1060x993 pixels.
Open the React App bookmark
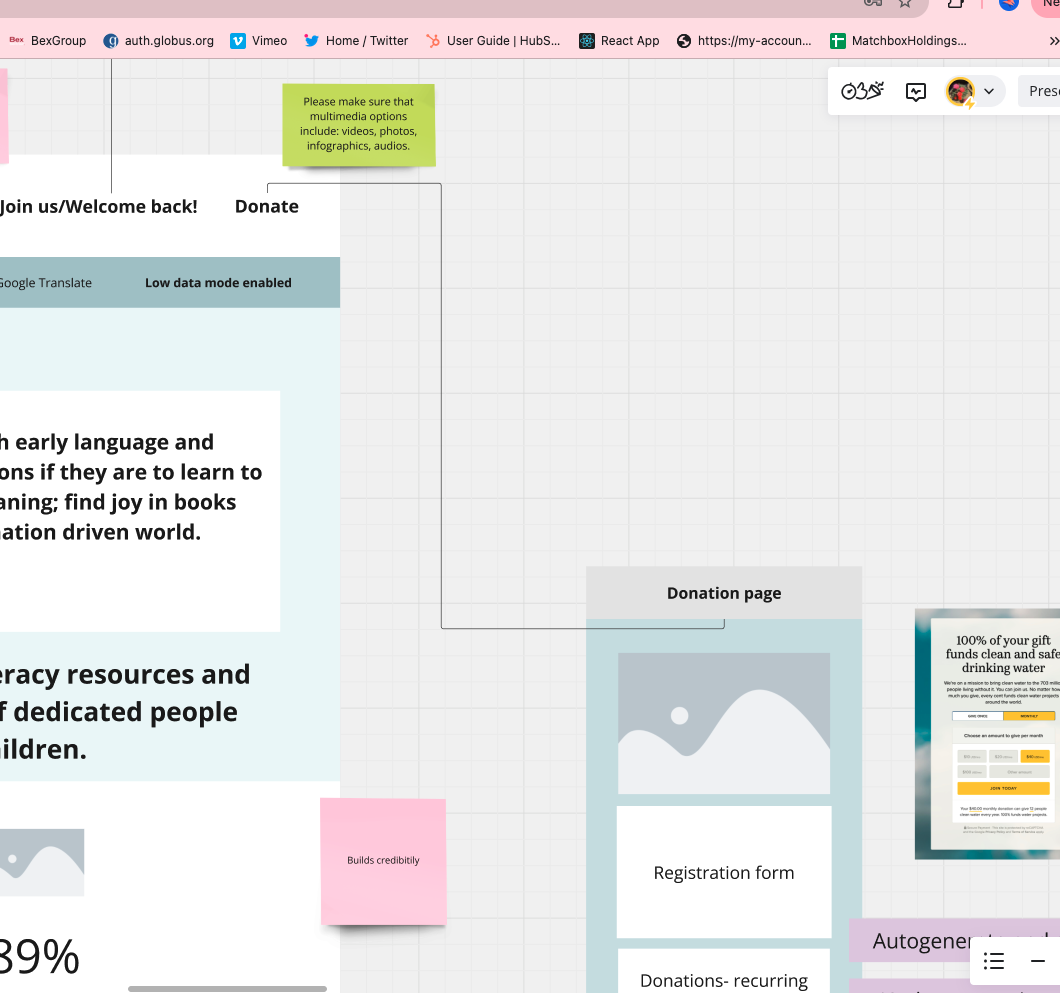[x=620, y=41]
